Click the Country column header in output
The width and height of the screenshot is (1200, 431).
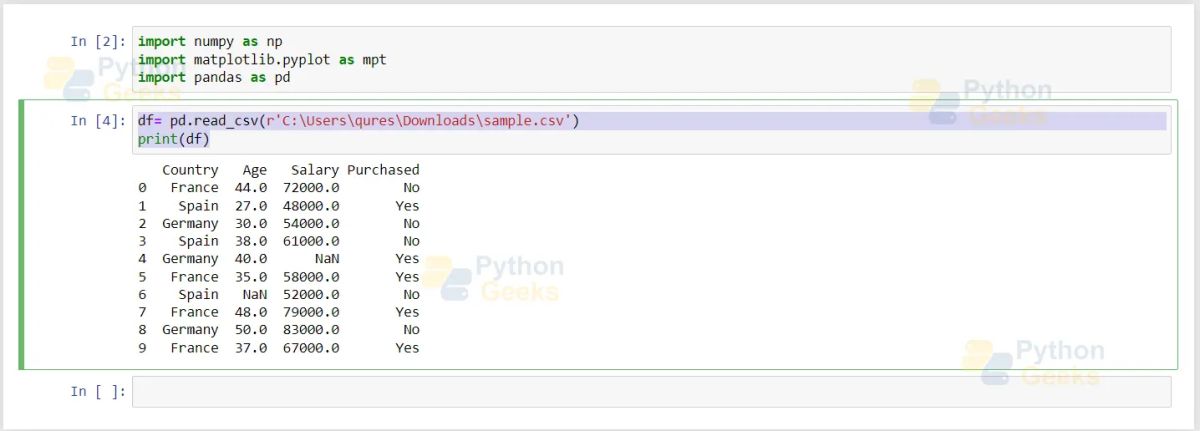[190, 170]
